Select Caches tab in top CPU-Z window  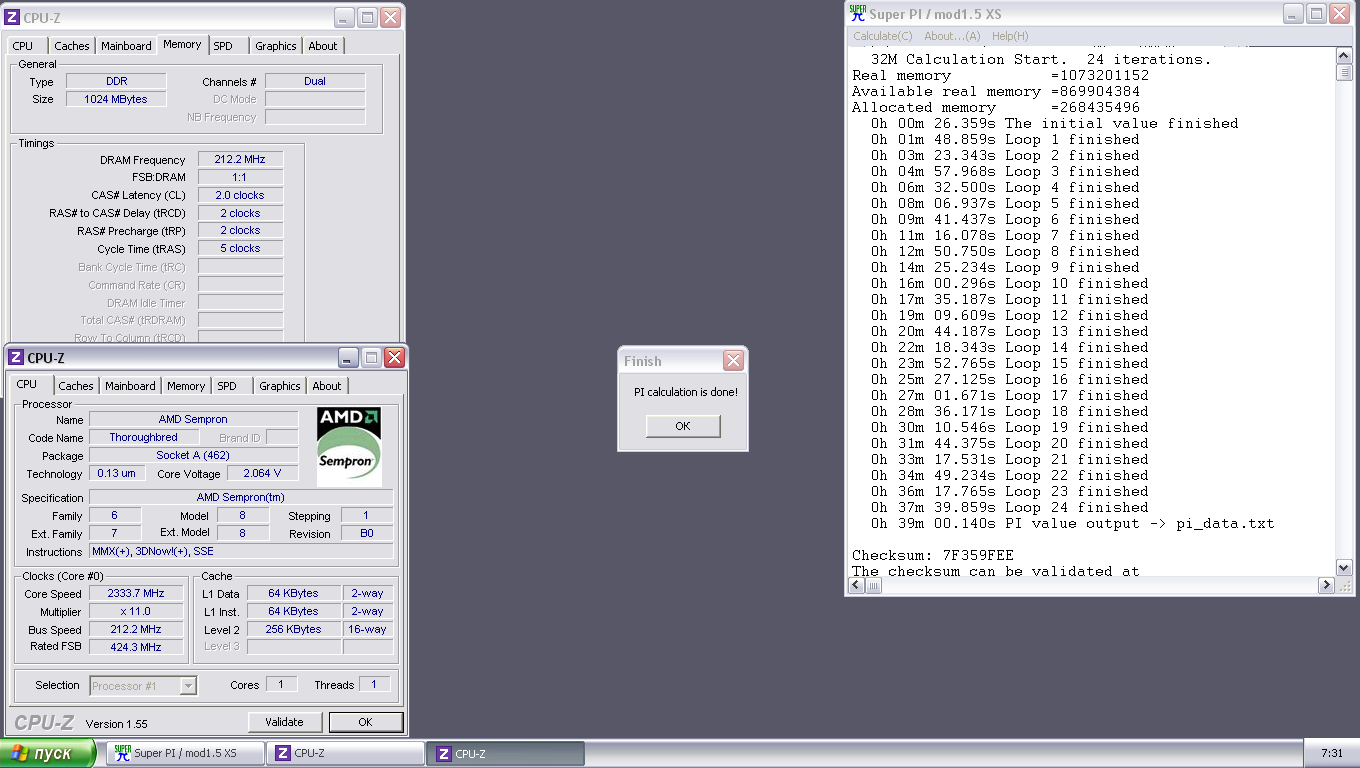72,46
